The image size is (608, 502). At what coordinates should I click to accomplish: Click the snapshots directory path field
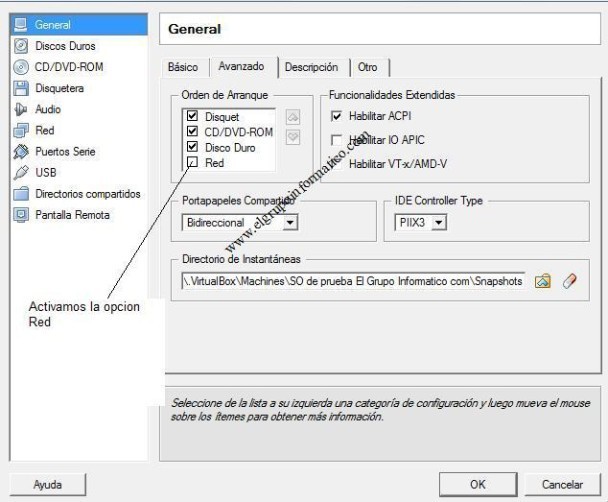tap(353, 281)
